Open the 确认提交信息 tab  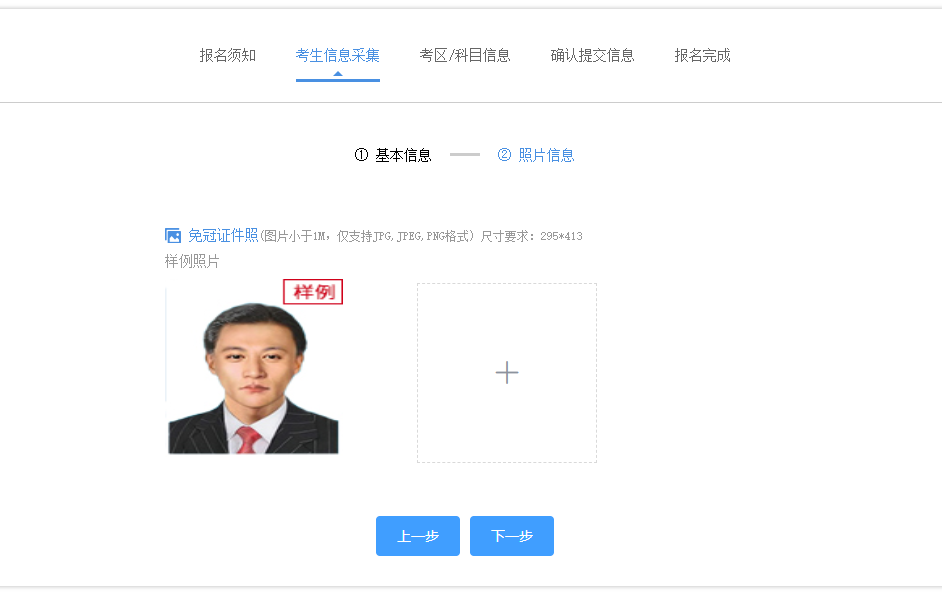point(592,56)
